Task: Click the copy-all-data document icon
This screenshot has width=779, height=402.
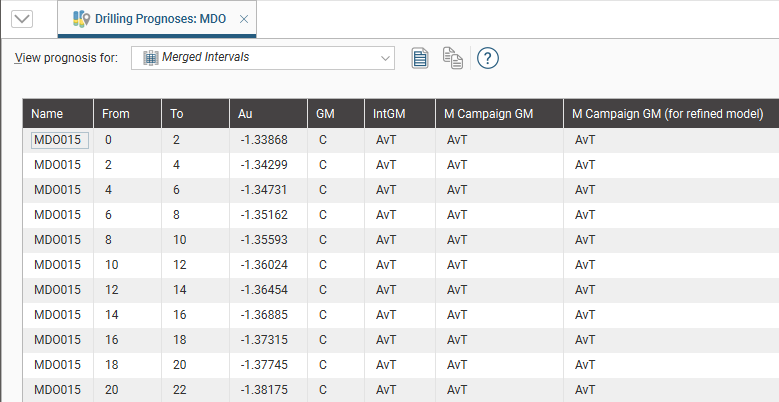Action: tap(421, 58)
